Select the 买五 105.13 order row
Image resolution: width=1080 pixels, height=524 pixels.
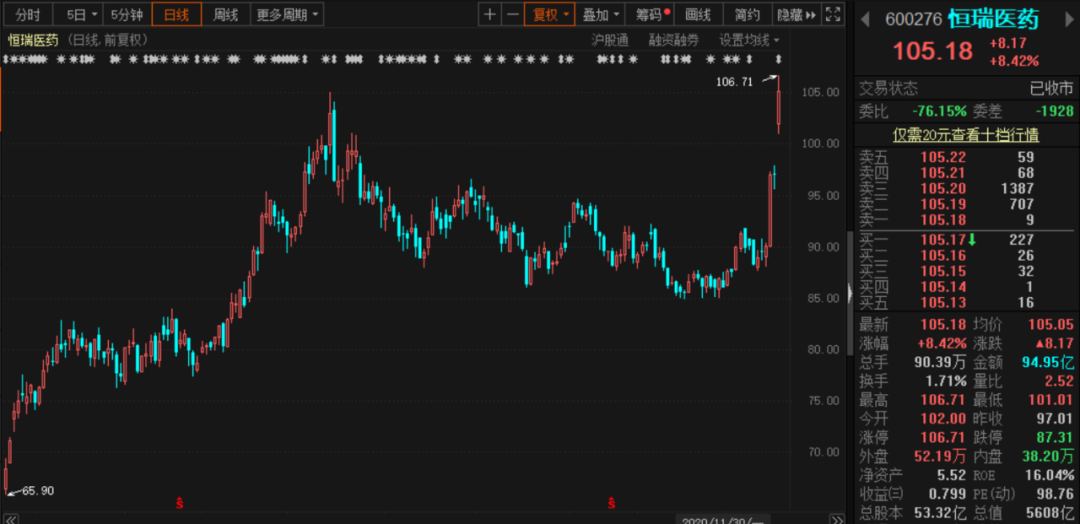click(966, 303)
